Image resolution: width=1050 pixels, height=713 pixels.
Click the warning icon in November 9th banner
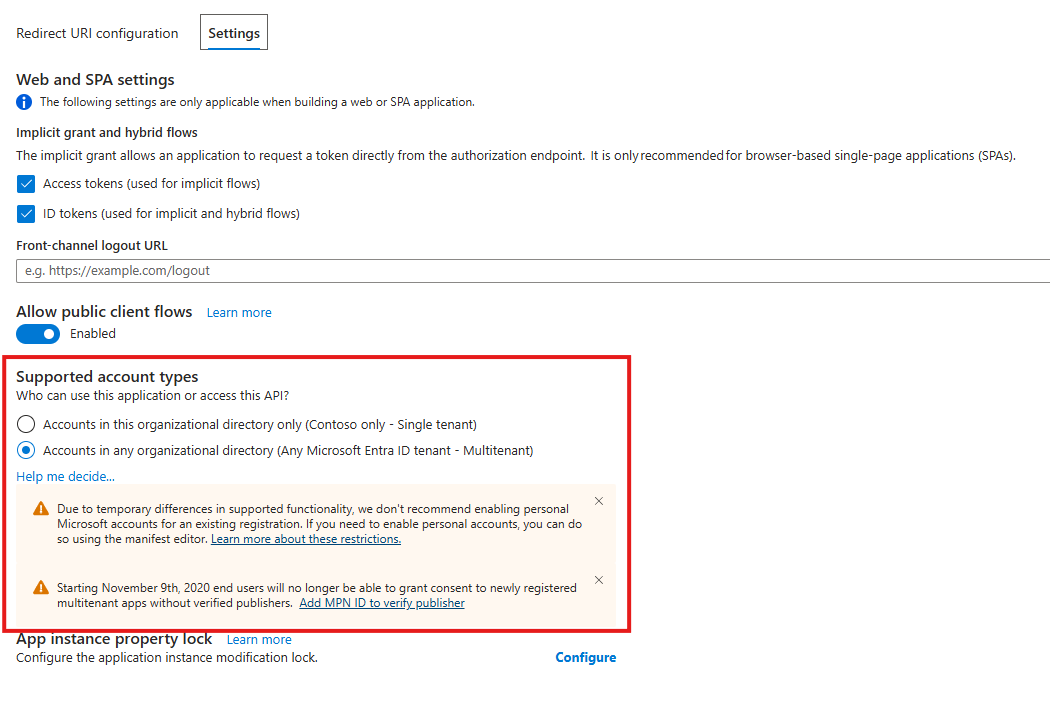[x=40, y=588]
